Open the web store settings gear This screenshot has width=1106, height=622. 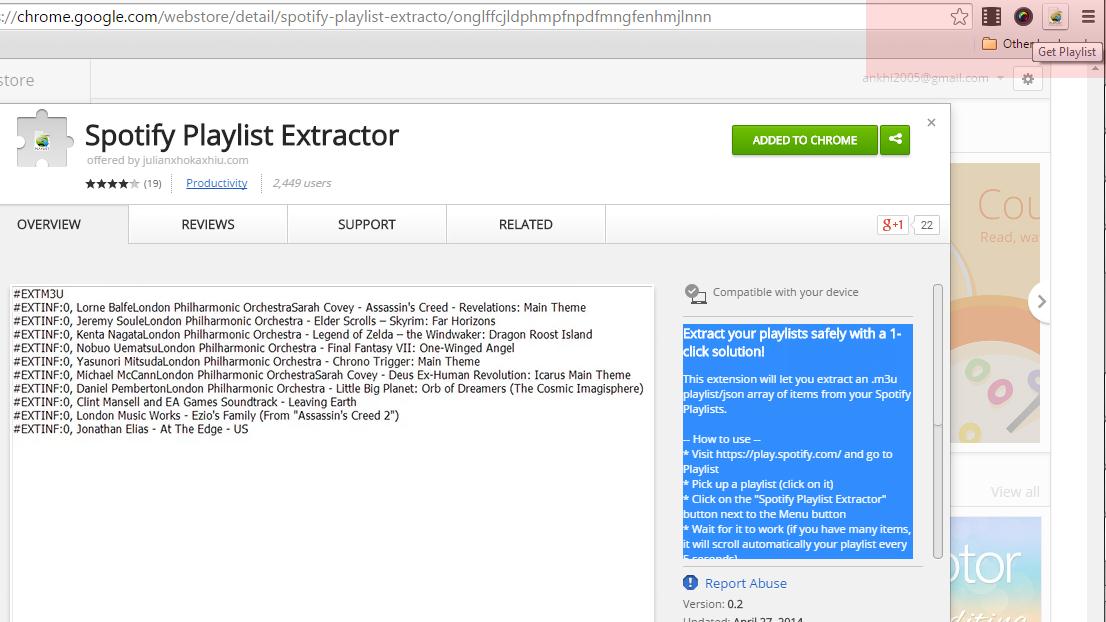[x=1028, y=79]
